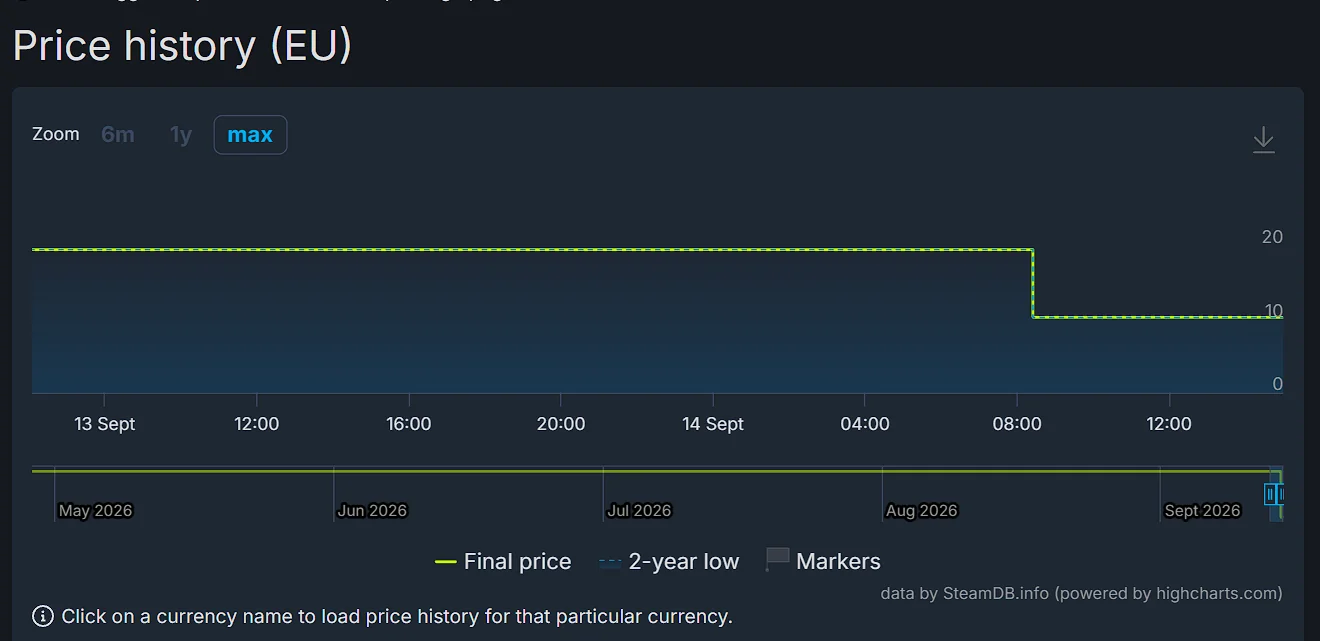
Task: Download the price history chart
Action: coord(1263,139)
